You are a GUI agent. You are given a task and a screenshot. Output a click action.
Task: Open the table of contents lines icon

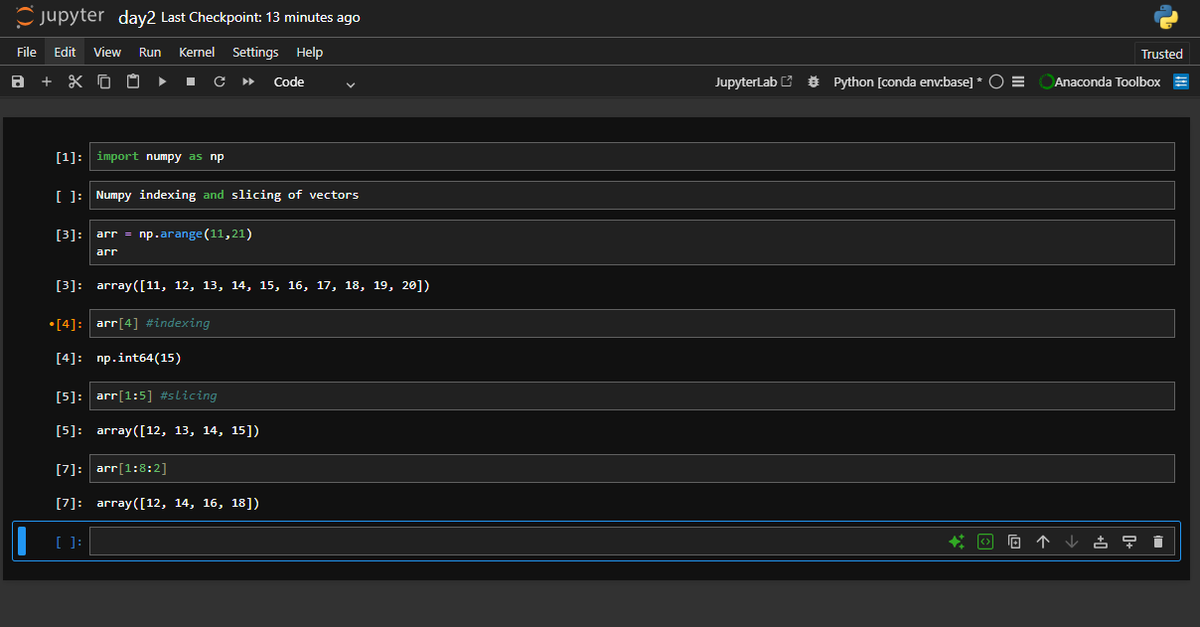click(1018, 82)
